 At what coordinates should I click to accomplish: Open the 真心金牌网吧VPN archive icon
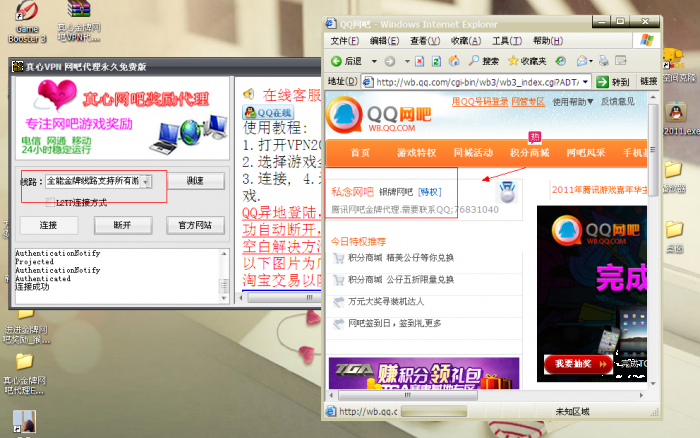(79, 21)
